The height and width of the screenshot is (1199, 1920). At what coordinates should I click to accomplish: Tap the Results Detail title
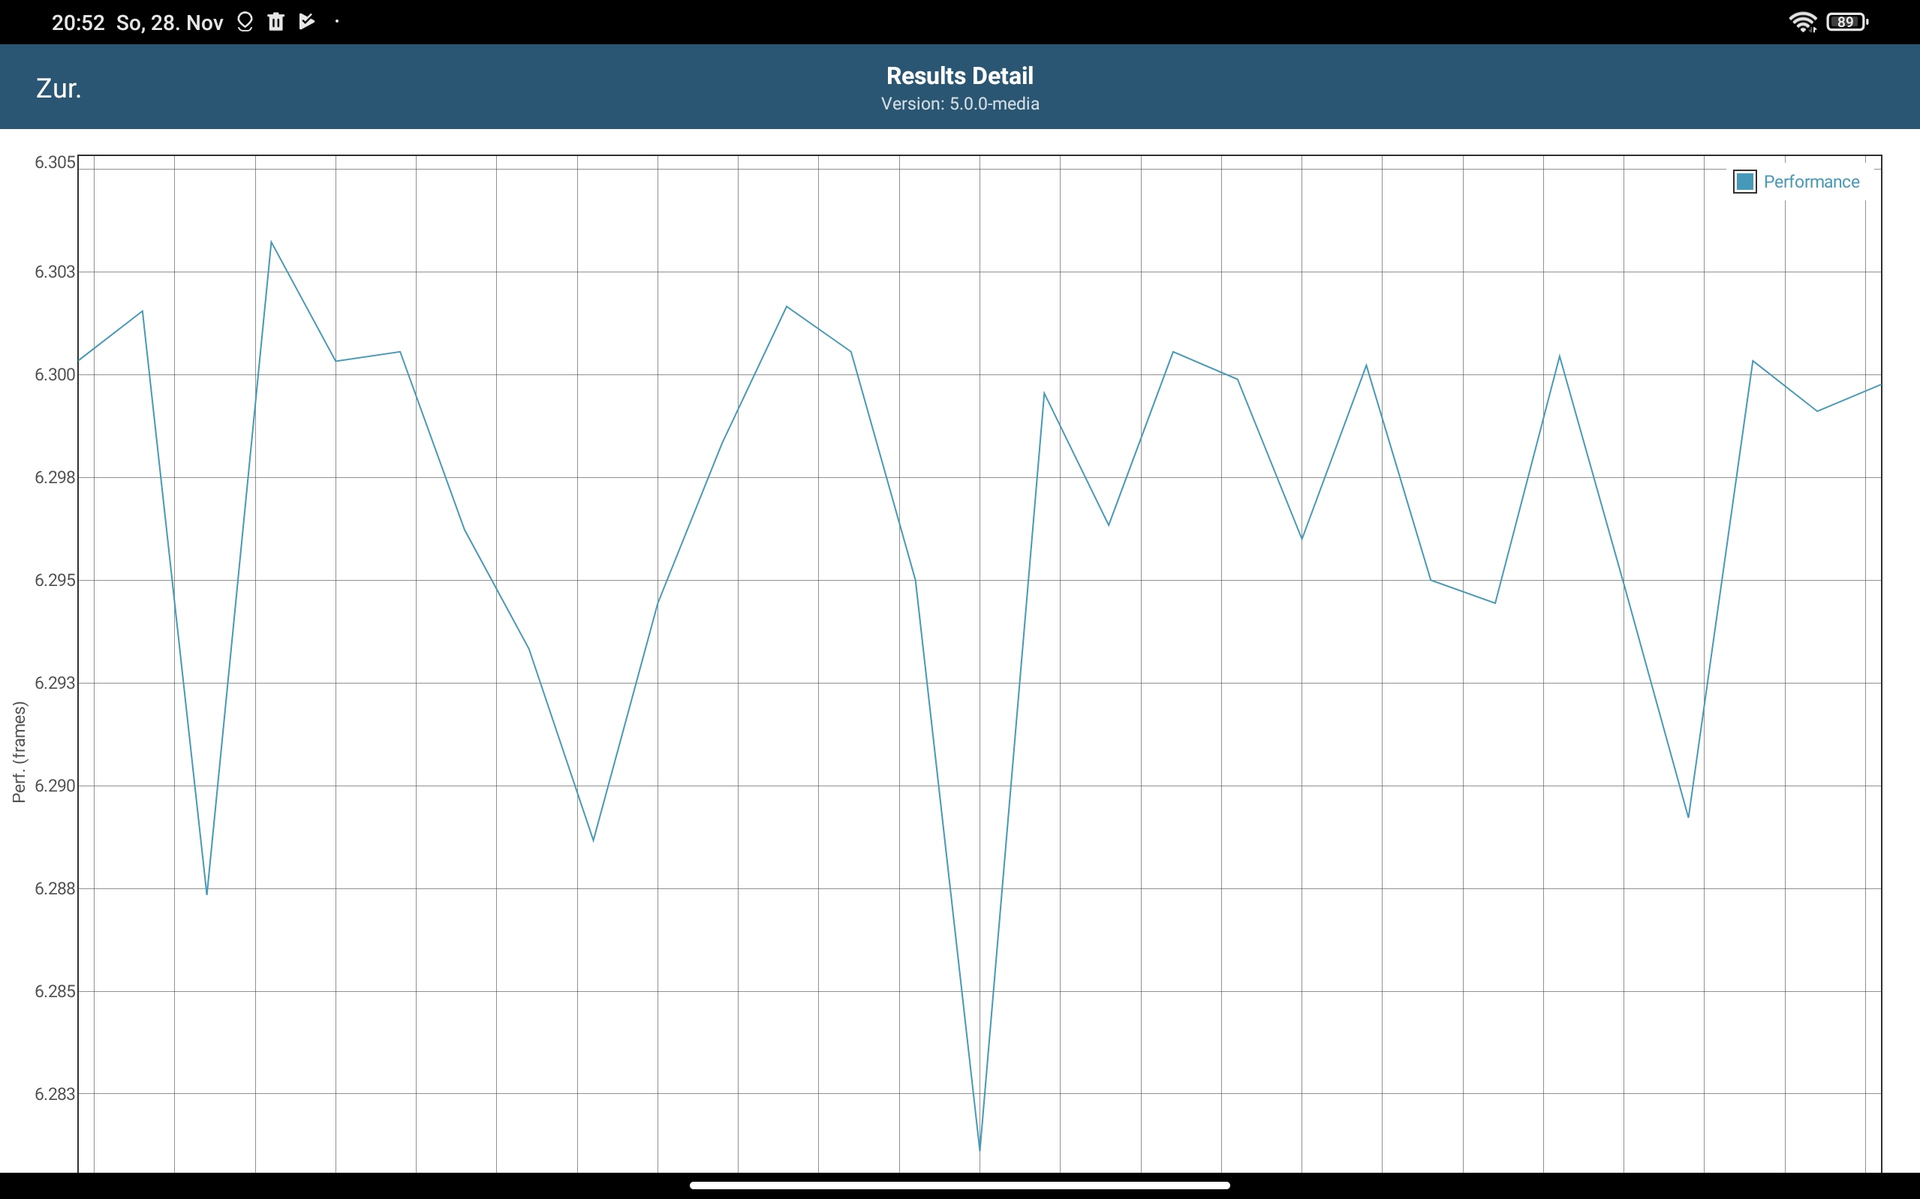click(x=959, y=76)
